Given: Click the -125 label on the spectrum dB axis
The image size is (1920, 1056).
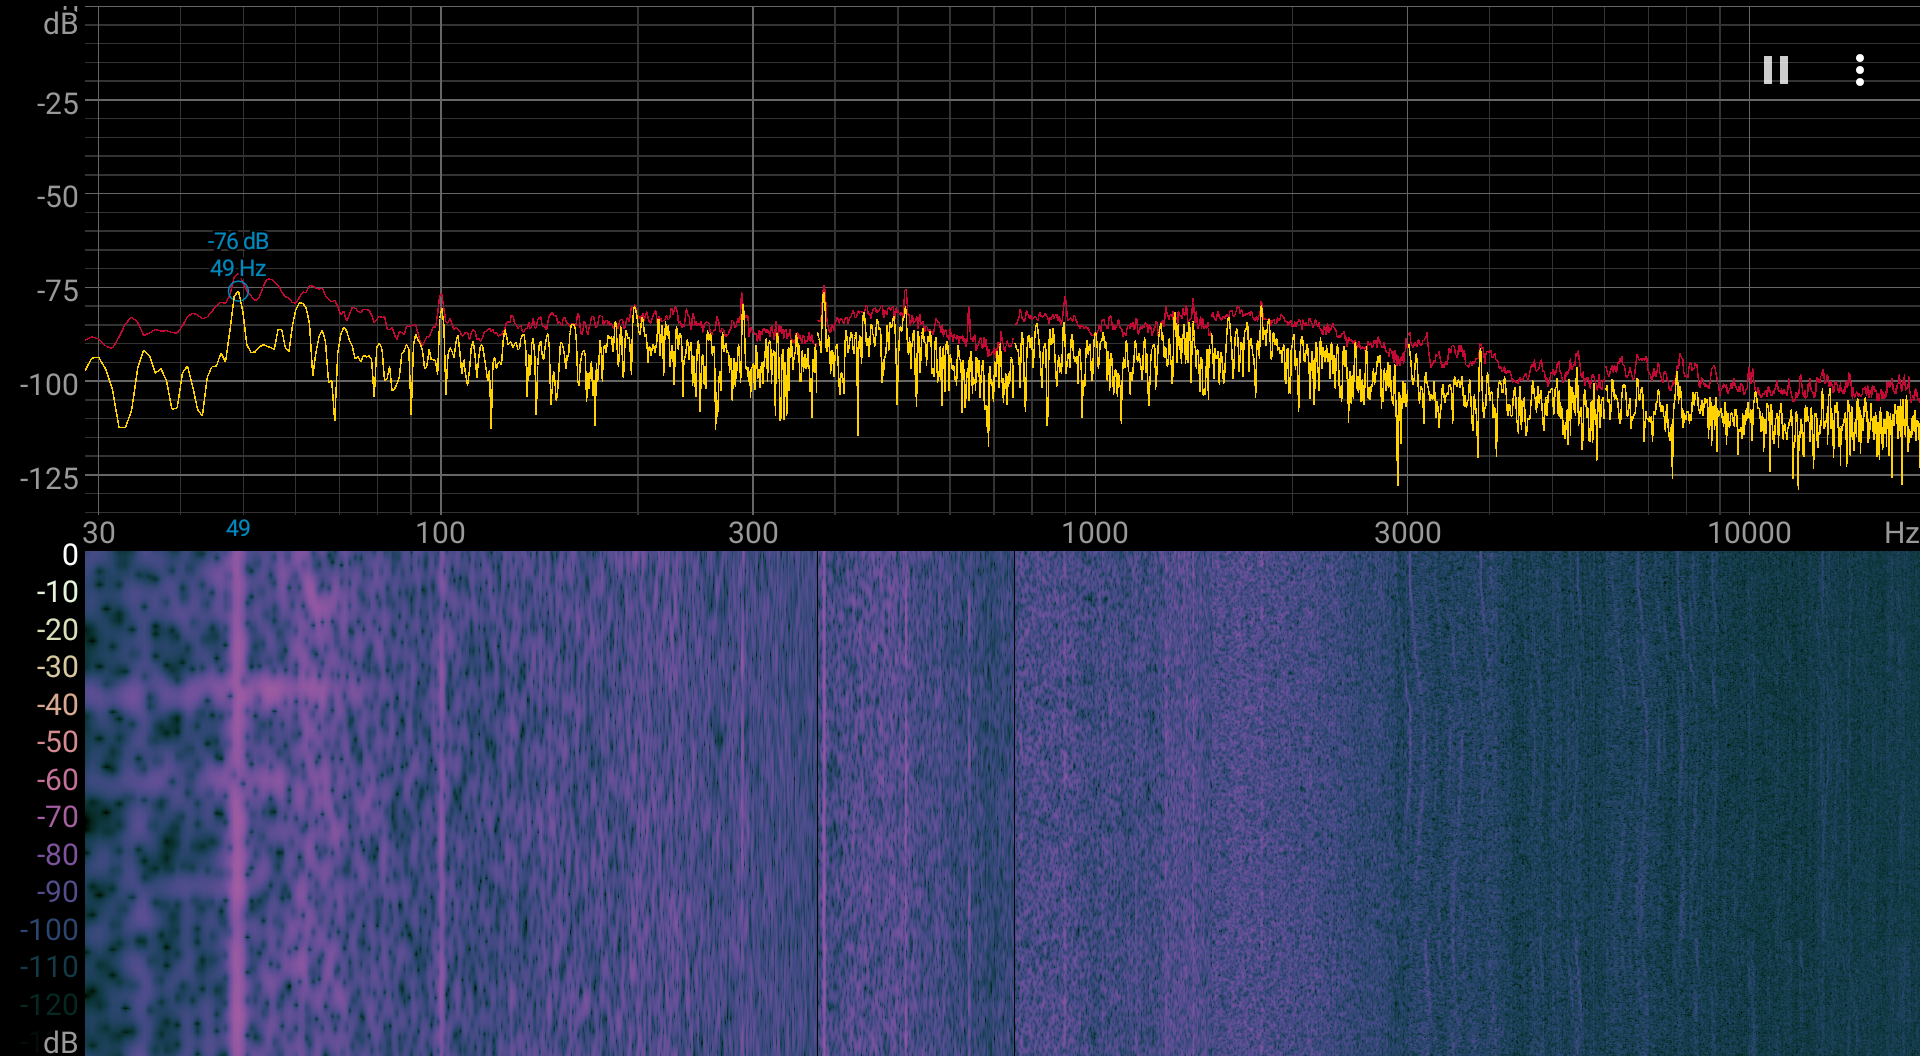Looking at the screenshot, I should 49,478.
